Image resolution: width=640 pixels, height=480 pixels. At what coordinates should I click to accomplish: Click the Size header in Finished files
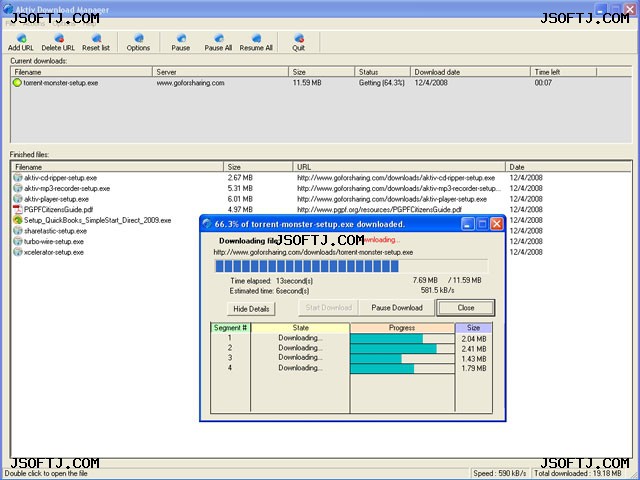[258, 167]
